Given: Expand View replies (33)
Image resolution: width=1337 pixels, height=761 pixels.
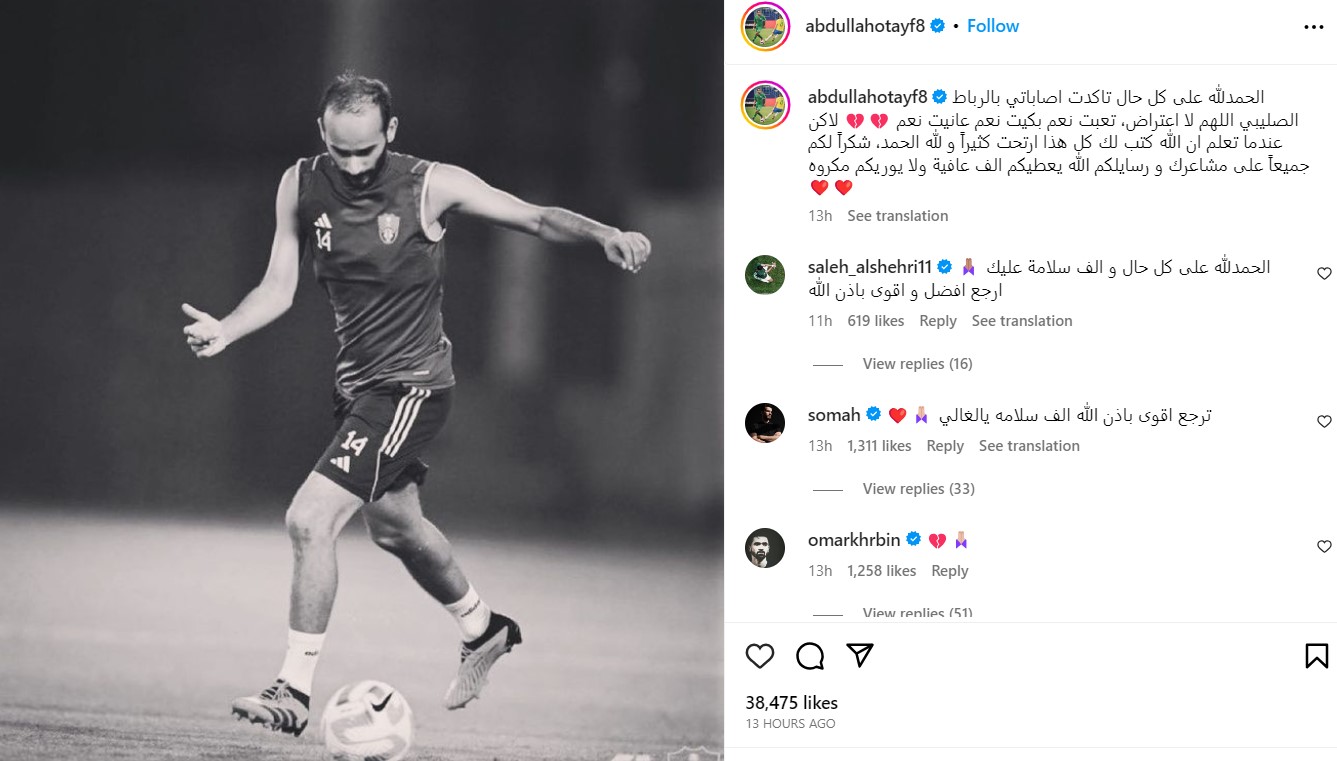Looking at the screenshot, I should coord(917,489).
